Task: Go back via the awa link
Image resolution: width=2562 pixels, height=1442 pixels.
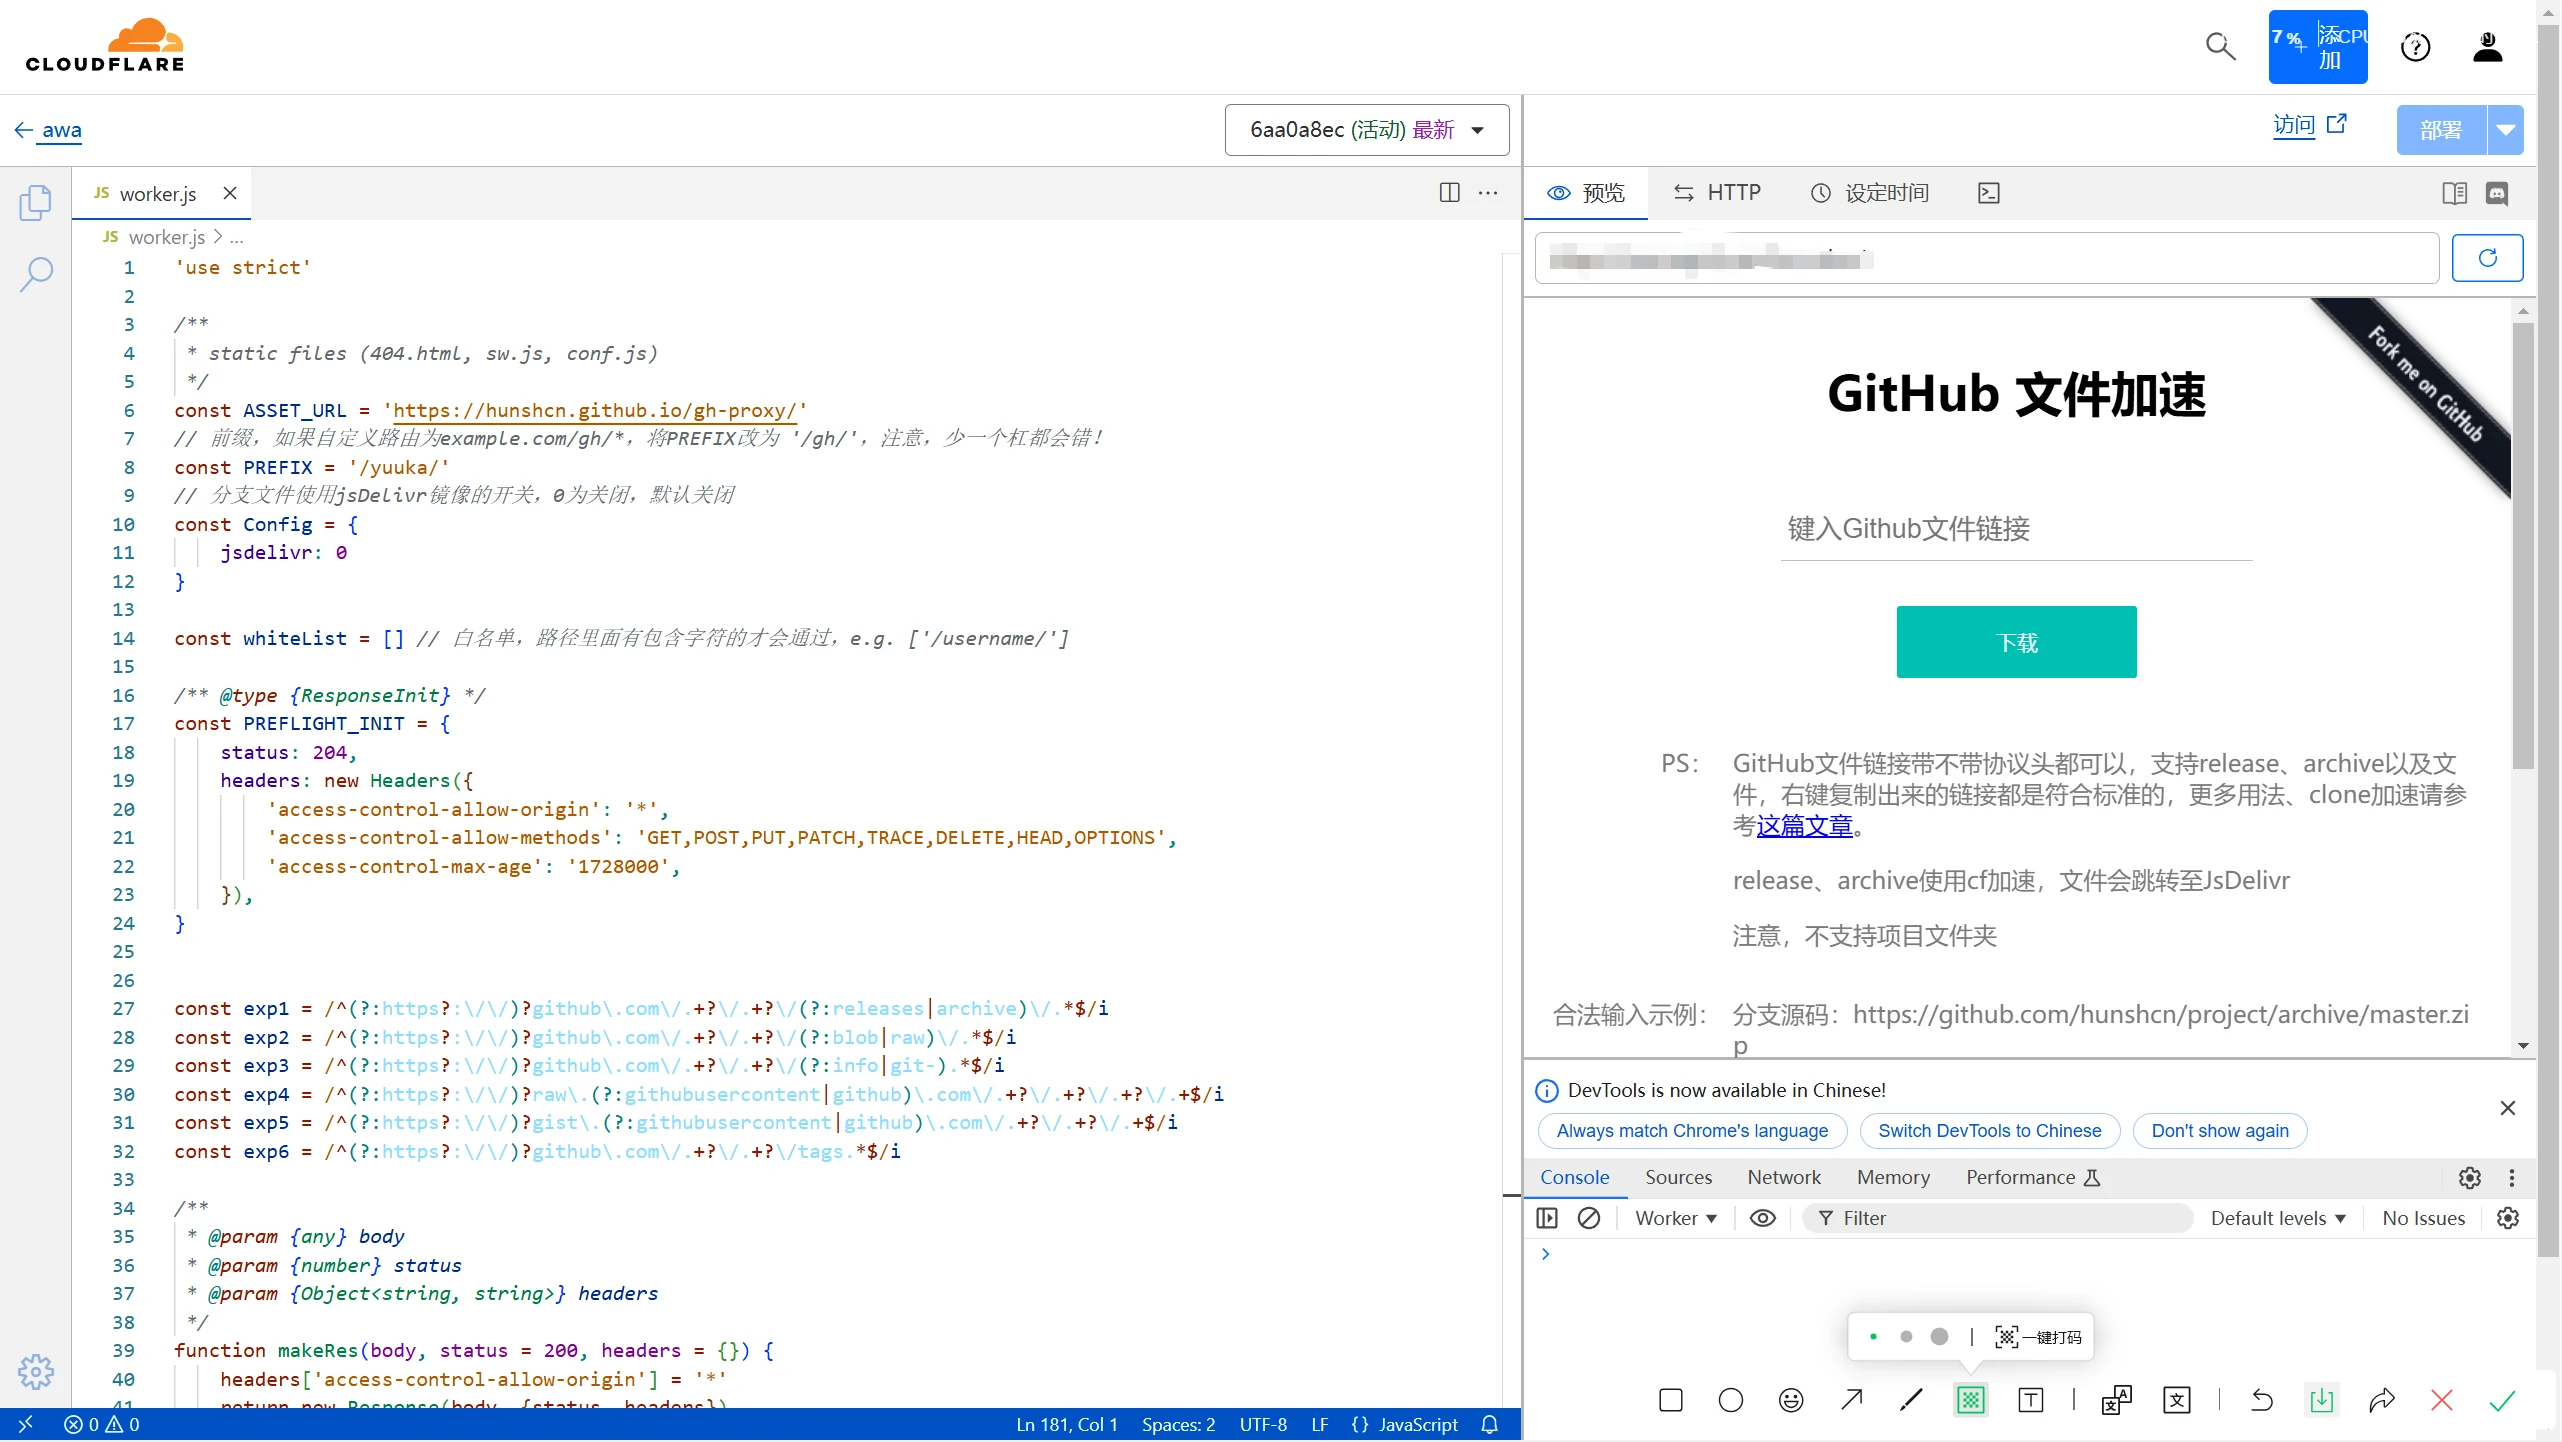Action: click(48, 130)
